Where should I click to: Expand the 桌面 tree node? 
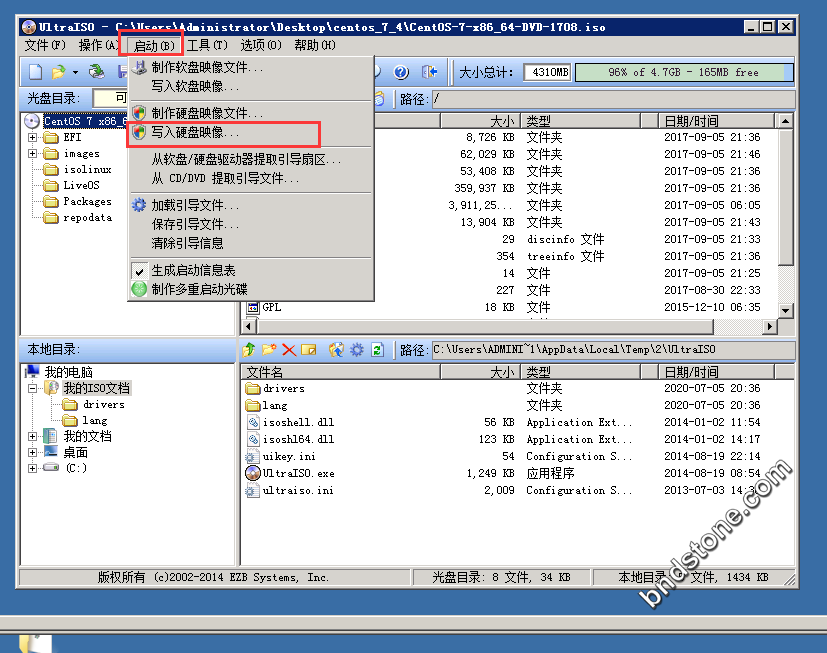tap(33, 453)
